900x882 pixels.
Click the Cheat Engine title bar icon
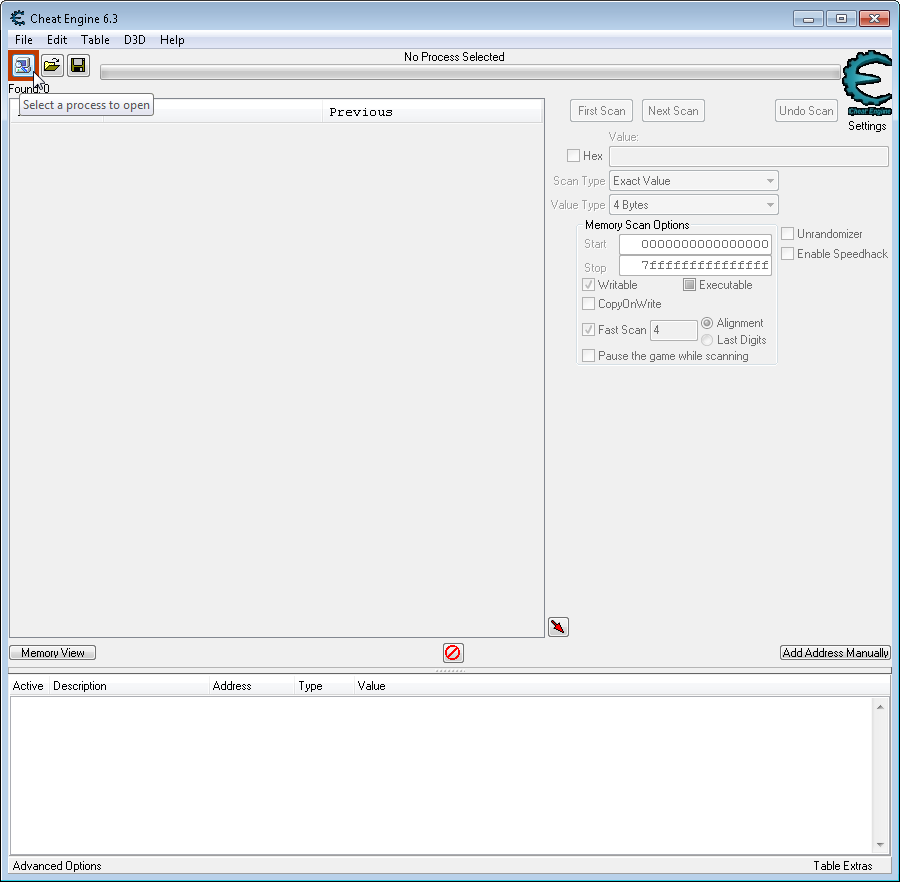point(18,18)
